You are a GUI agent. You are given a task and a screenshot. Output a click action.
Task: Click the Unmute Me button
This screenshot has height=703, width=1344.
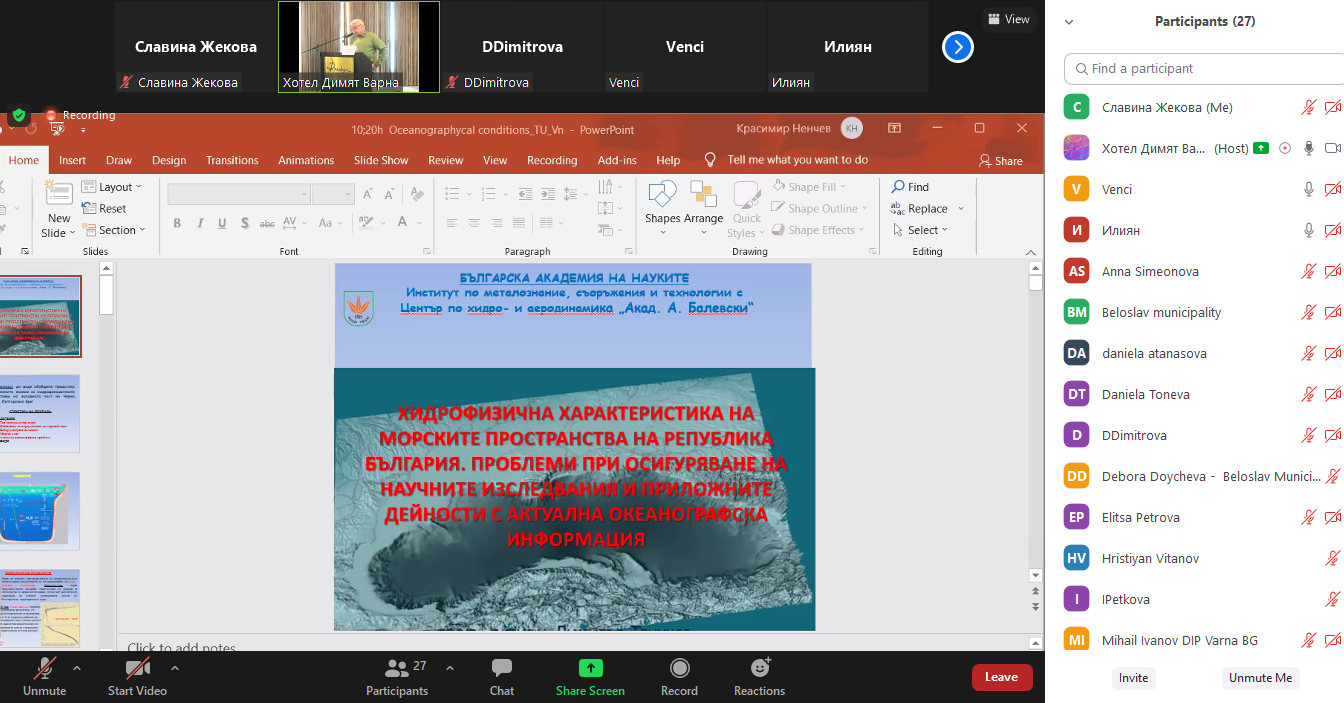coord(1260,678)
